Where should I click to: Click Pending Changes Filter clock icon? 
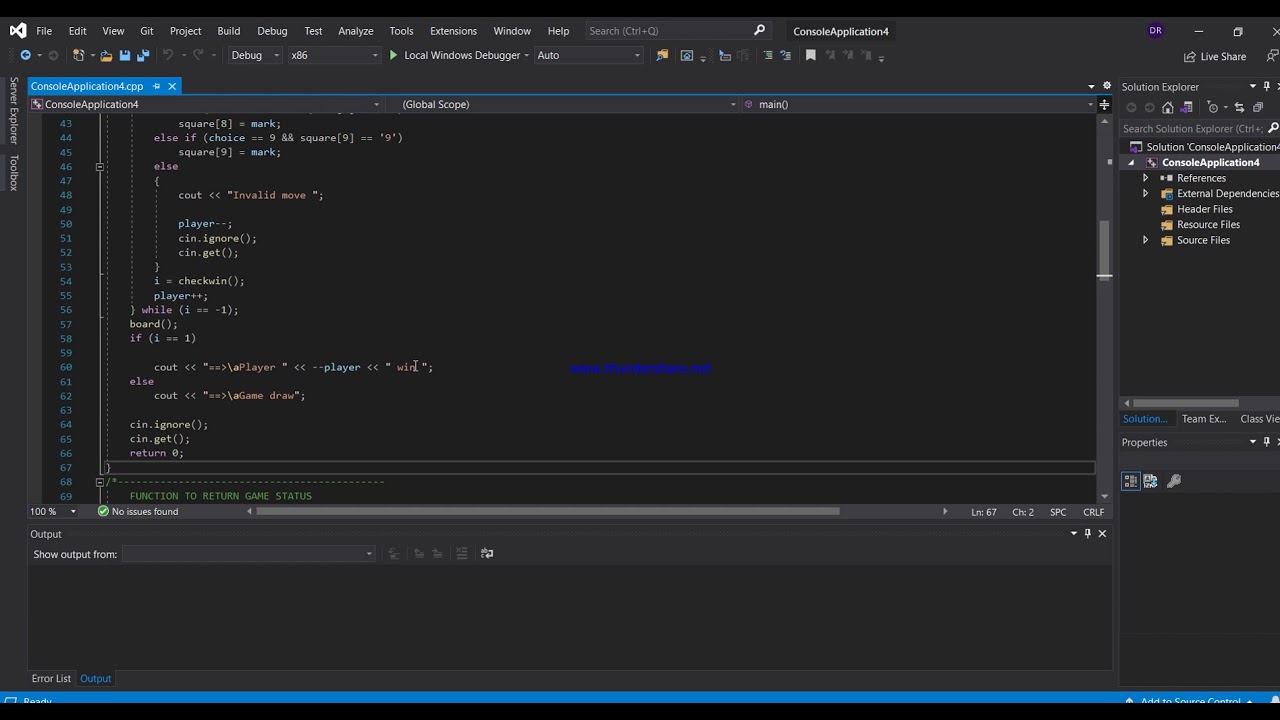[x=1213, y=107]
